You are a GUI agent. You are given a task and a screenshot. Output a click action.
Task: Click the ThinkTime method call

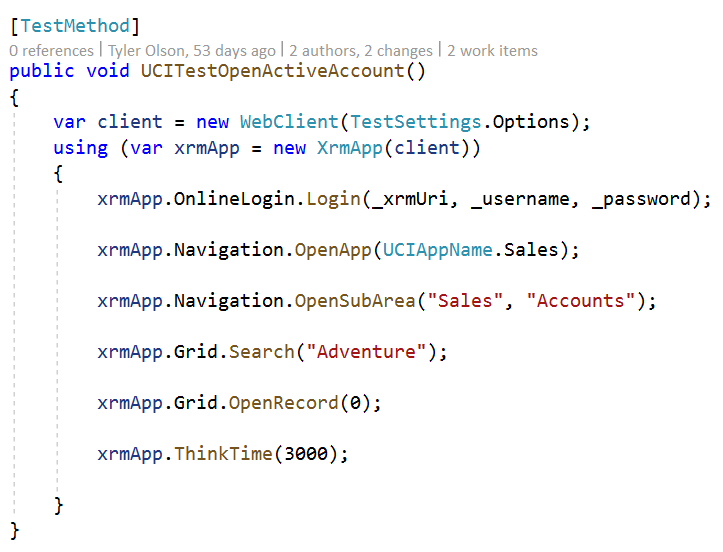click(x=223, y=454)
